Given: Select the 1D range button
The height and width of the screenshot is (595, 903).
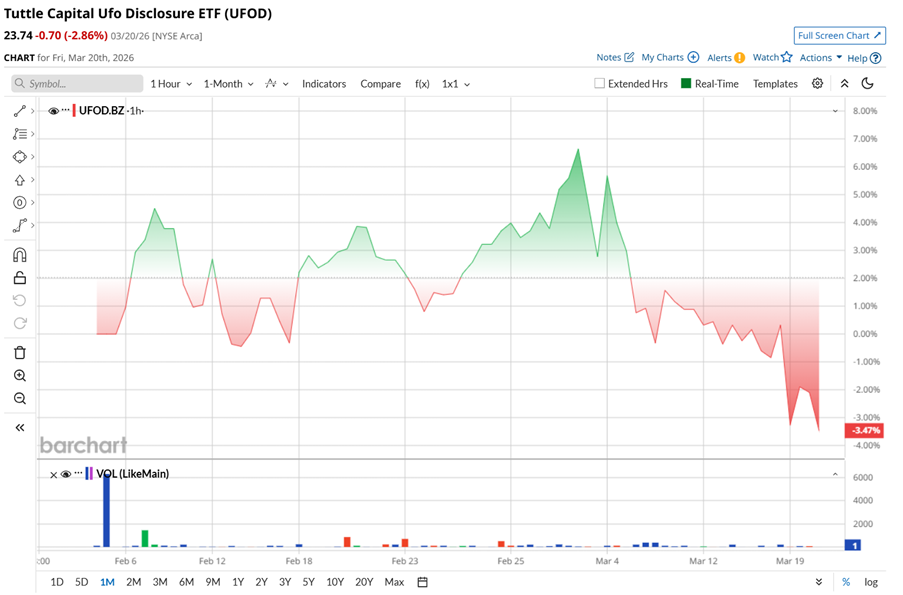Looking at the screenshot, I should (x=56, y=582).
